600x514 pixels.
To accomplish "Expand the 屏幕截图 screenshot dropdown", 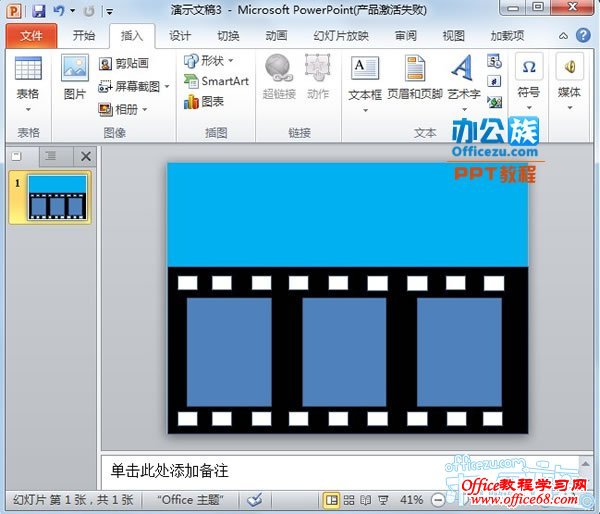I will (165, 87).
